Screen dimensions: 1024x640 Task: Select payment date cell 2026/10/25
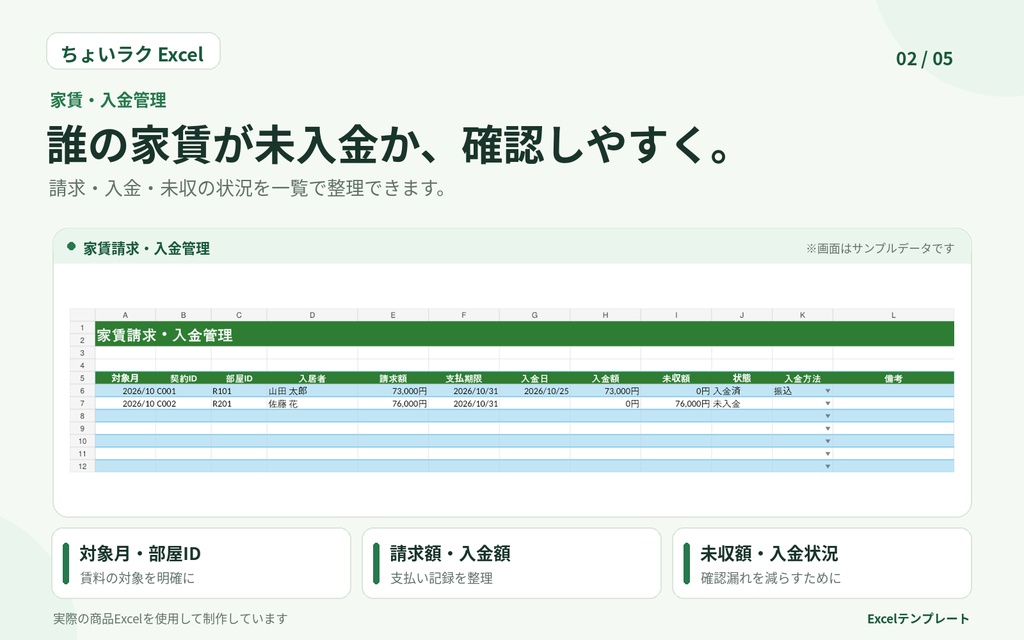pos(535,391)
